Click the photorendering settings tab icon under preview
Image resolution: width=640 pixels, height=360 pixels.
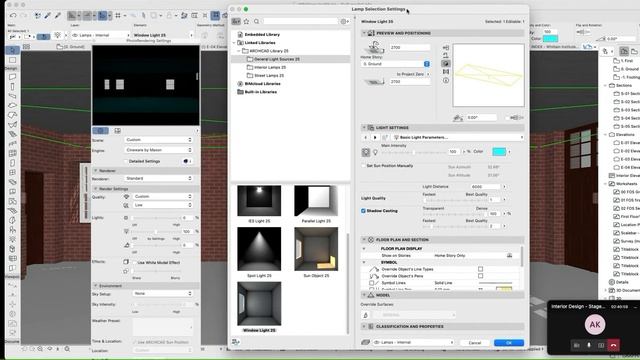[x=100, y=131]
